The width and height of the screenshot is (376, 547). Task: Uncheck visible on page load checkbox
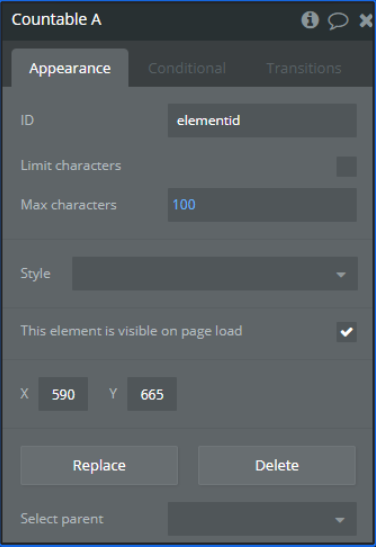tap(346, 332)
